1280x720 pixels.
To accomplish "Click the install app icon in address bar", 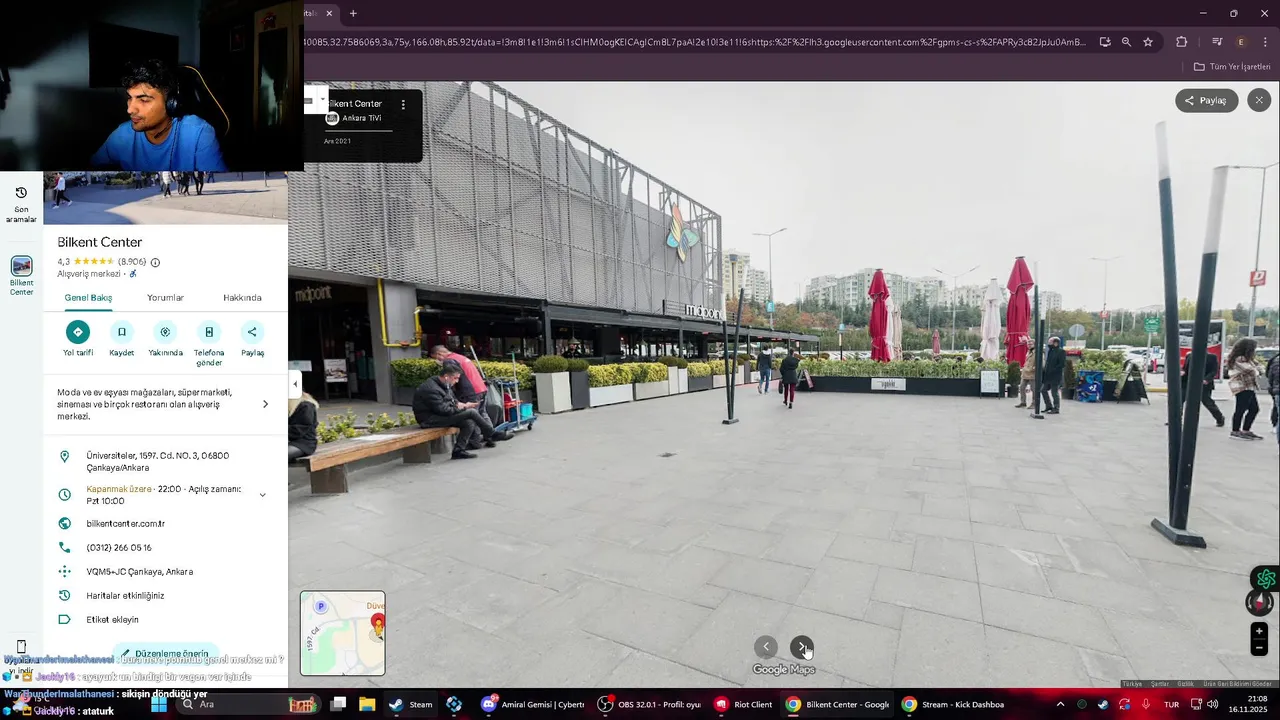I will (x=1104, y=42).
